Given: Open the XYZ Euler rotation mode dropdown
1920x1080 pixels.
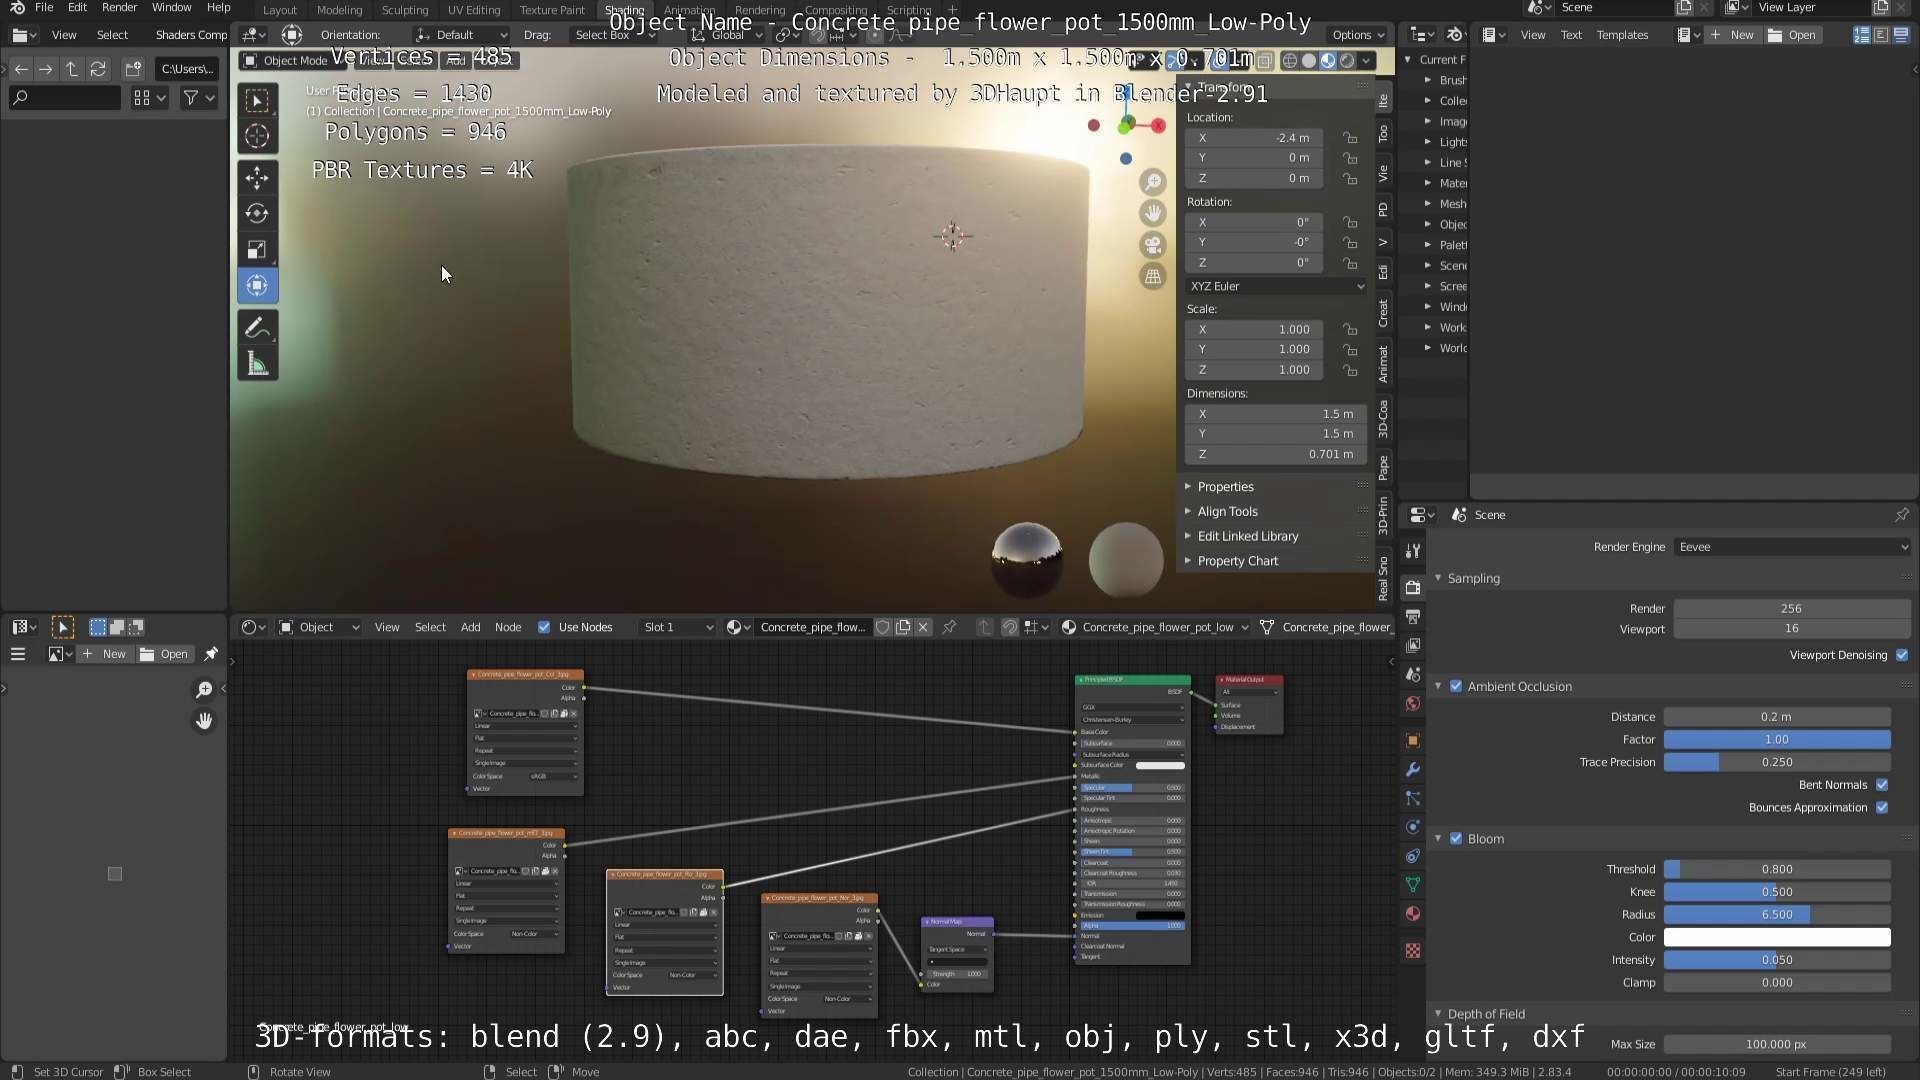Looking at the screenshot, I should [1276, 286].
